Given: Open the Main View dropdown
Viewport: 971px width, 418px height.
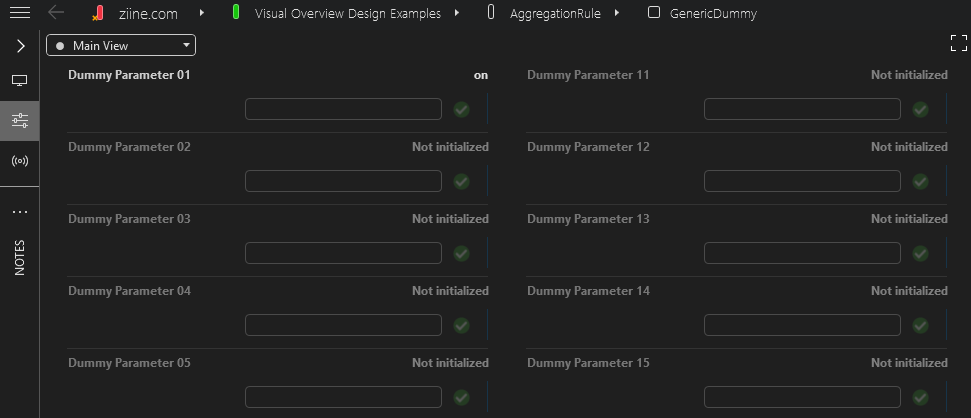Looking at the screenshot, I should tap(121, 46).
